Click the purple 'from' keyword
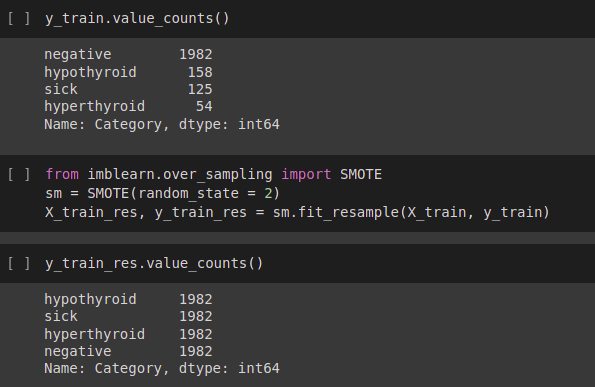Image resolution: width=595 pixels, height=387 pixels. click(x=62, y=175)
